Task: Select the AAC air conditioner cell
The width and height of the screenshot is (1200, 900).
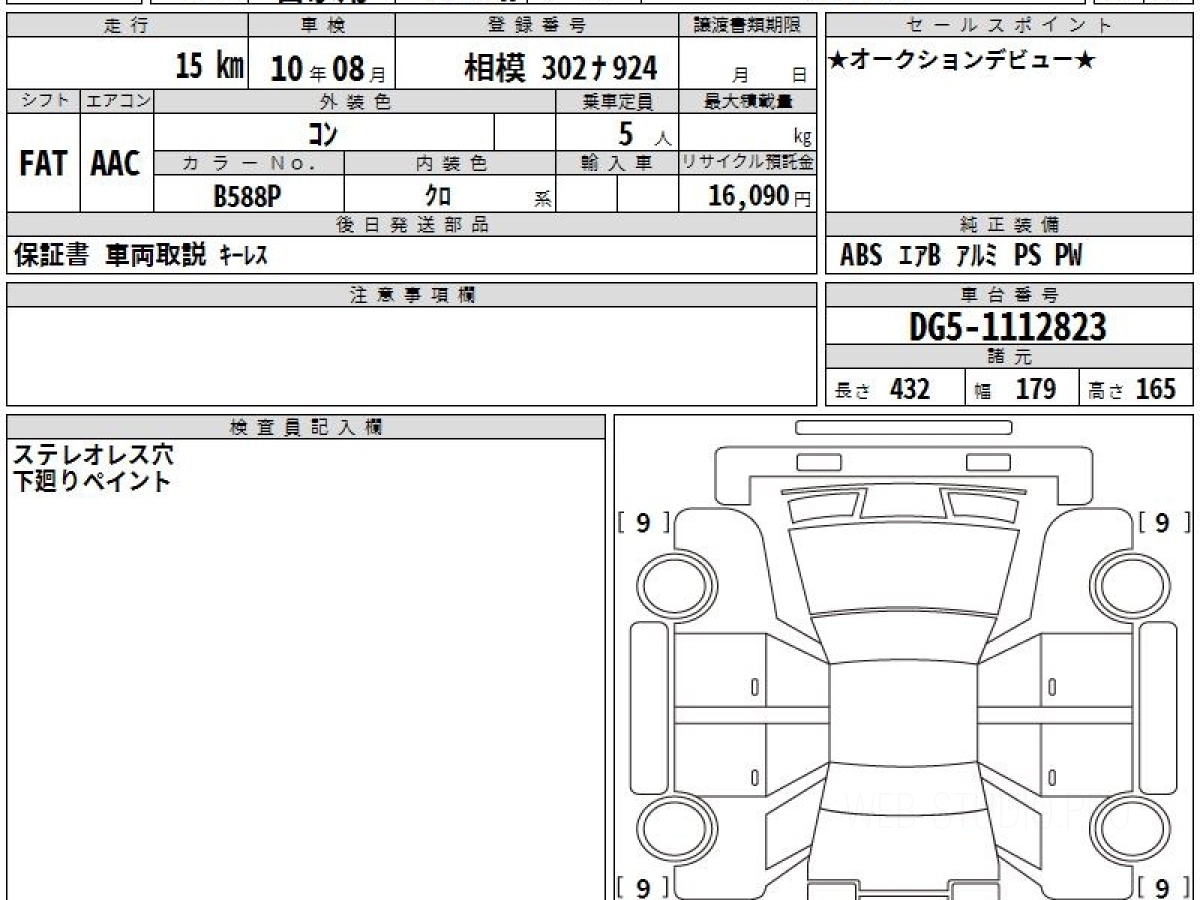Action: click(x=116, y=164)
